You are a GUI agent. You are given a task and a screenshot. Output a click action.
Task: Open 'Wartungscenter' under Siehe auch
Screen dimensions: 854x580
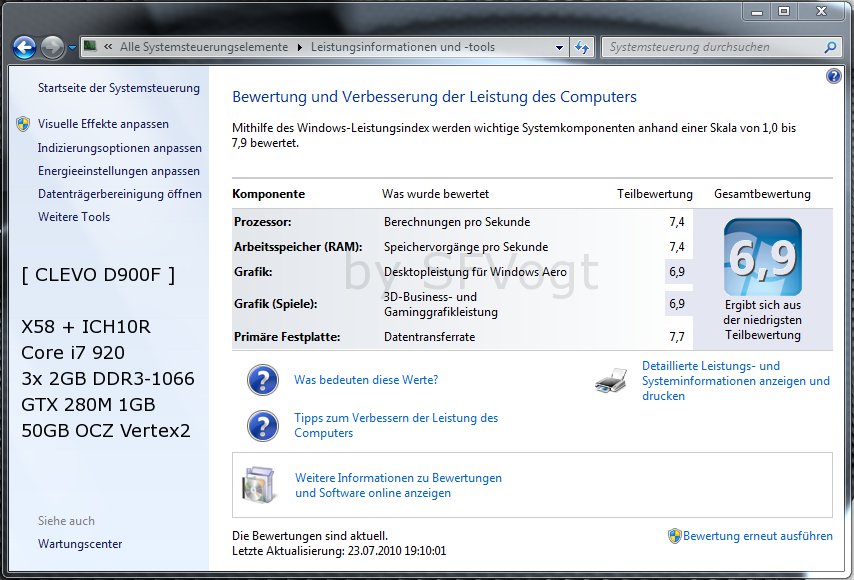tap(80, 544)
